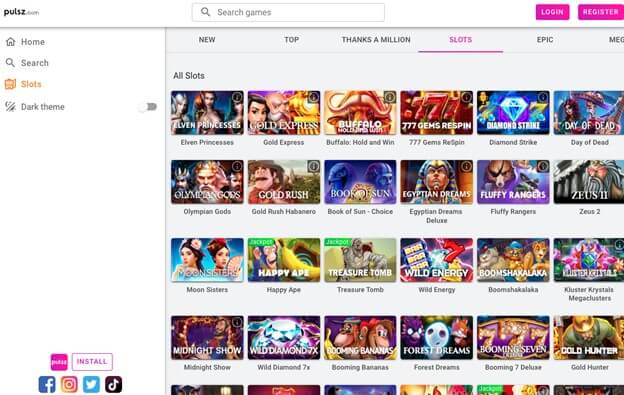Viewport: 624px width, 395px height.
Task: Open the Facebook social icon
Action: tap(47, 384)
